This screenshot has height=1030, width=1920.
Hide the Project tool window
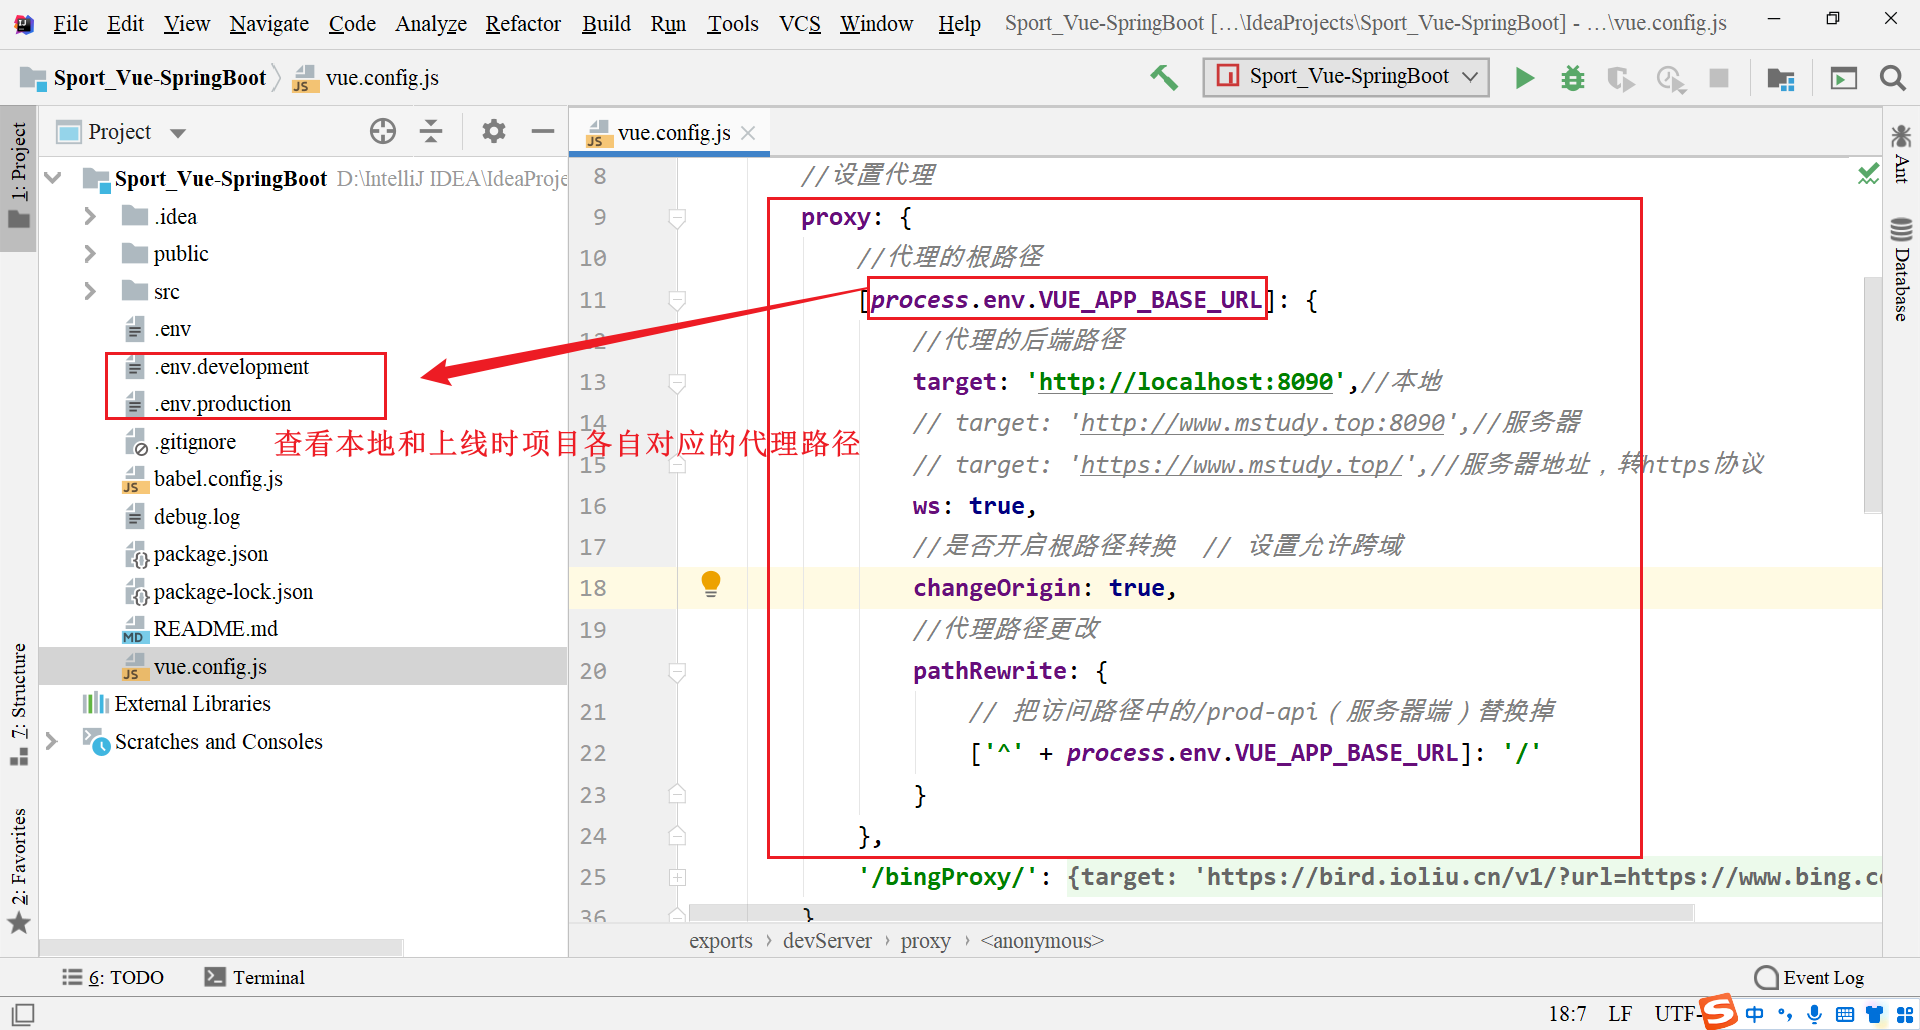tap(543, 131)
